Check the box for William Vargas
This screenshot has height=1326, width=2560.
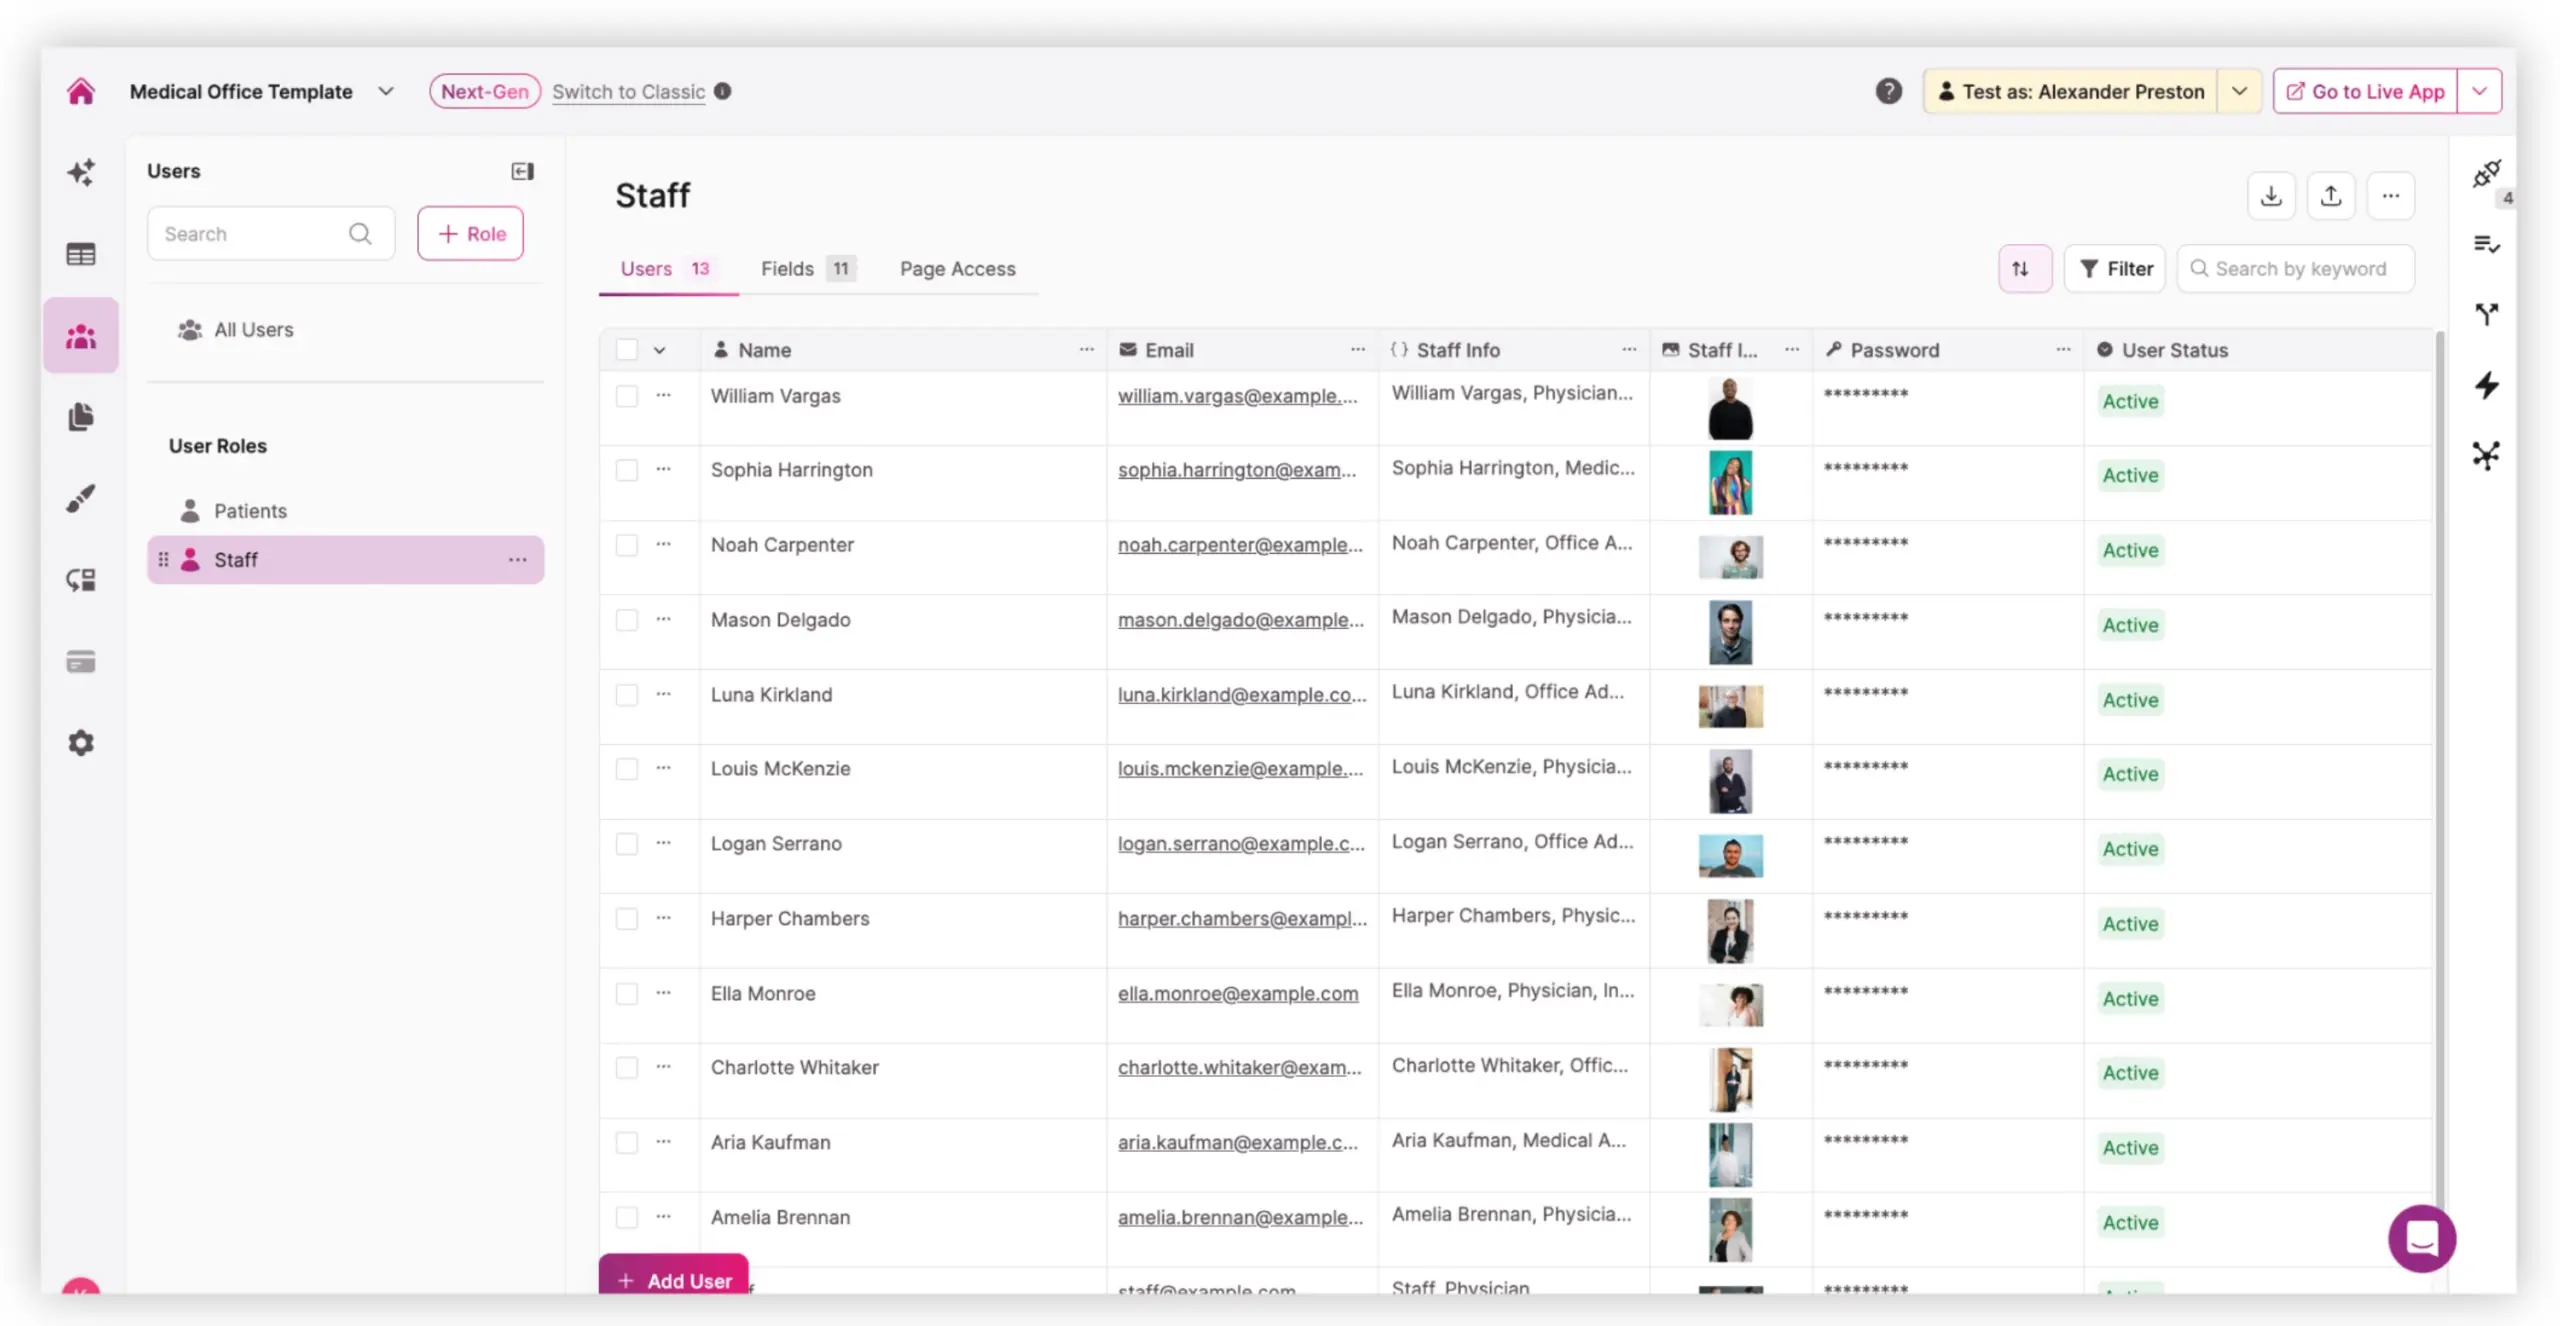point(627,397)
